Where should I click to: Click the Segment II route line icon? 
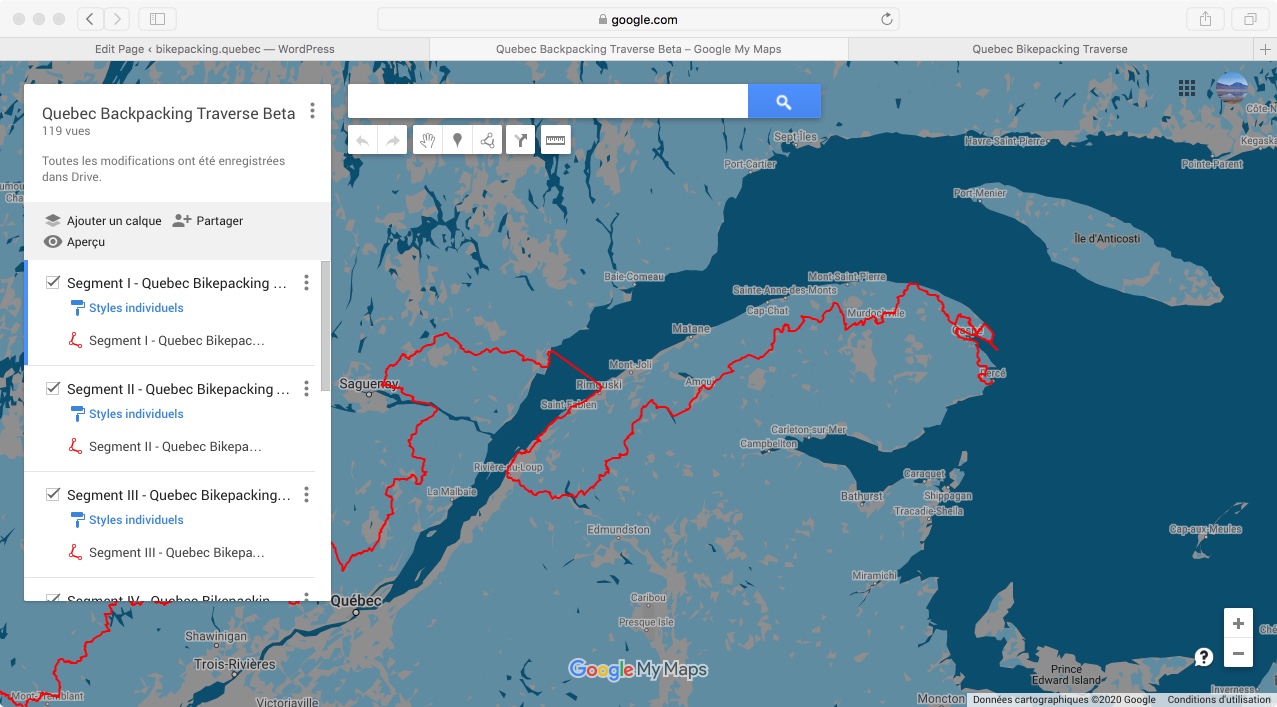click(x=75, y=446)
